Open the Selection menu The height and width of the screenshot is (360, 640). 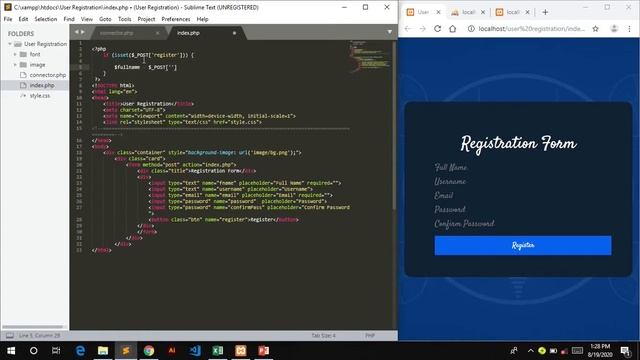pos(46,19)
